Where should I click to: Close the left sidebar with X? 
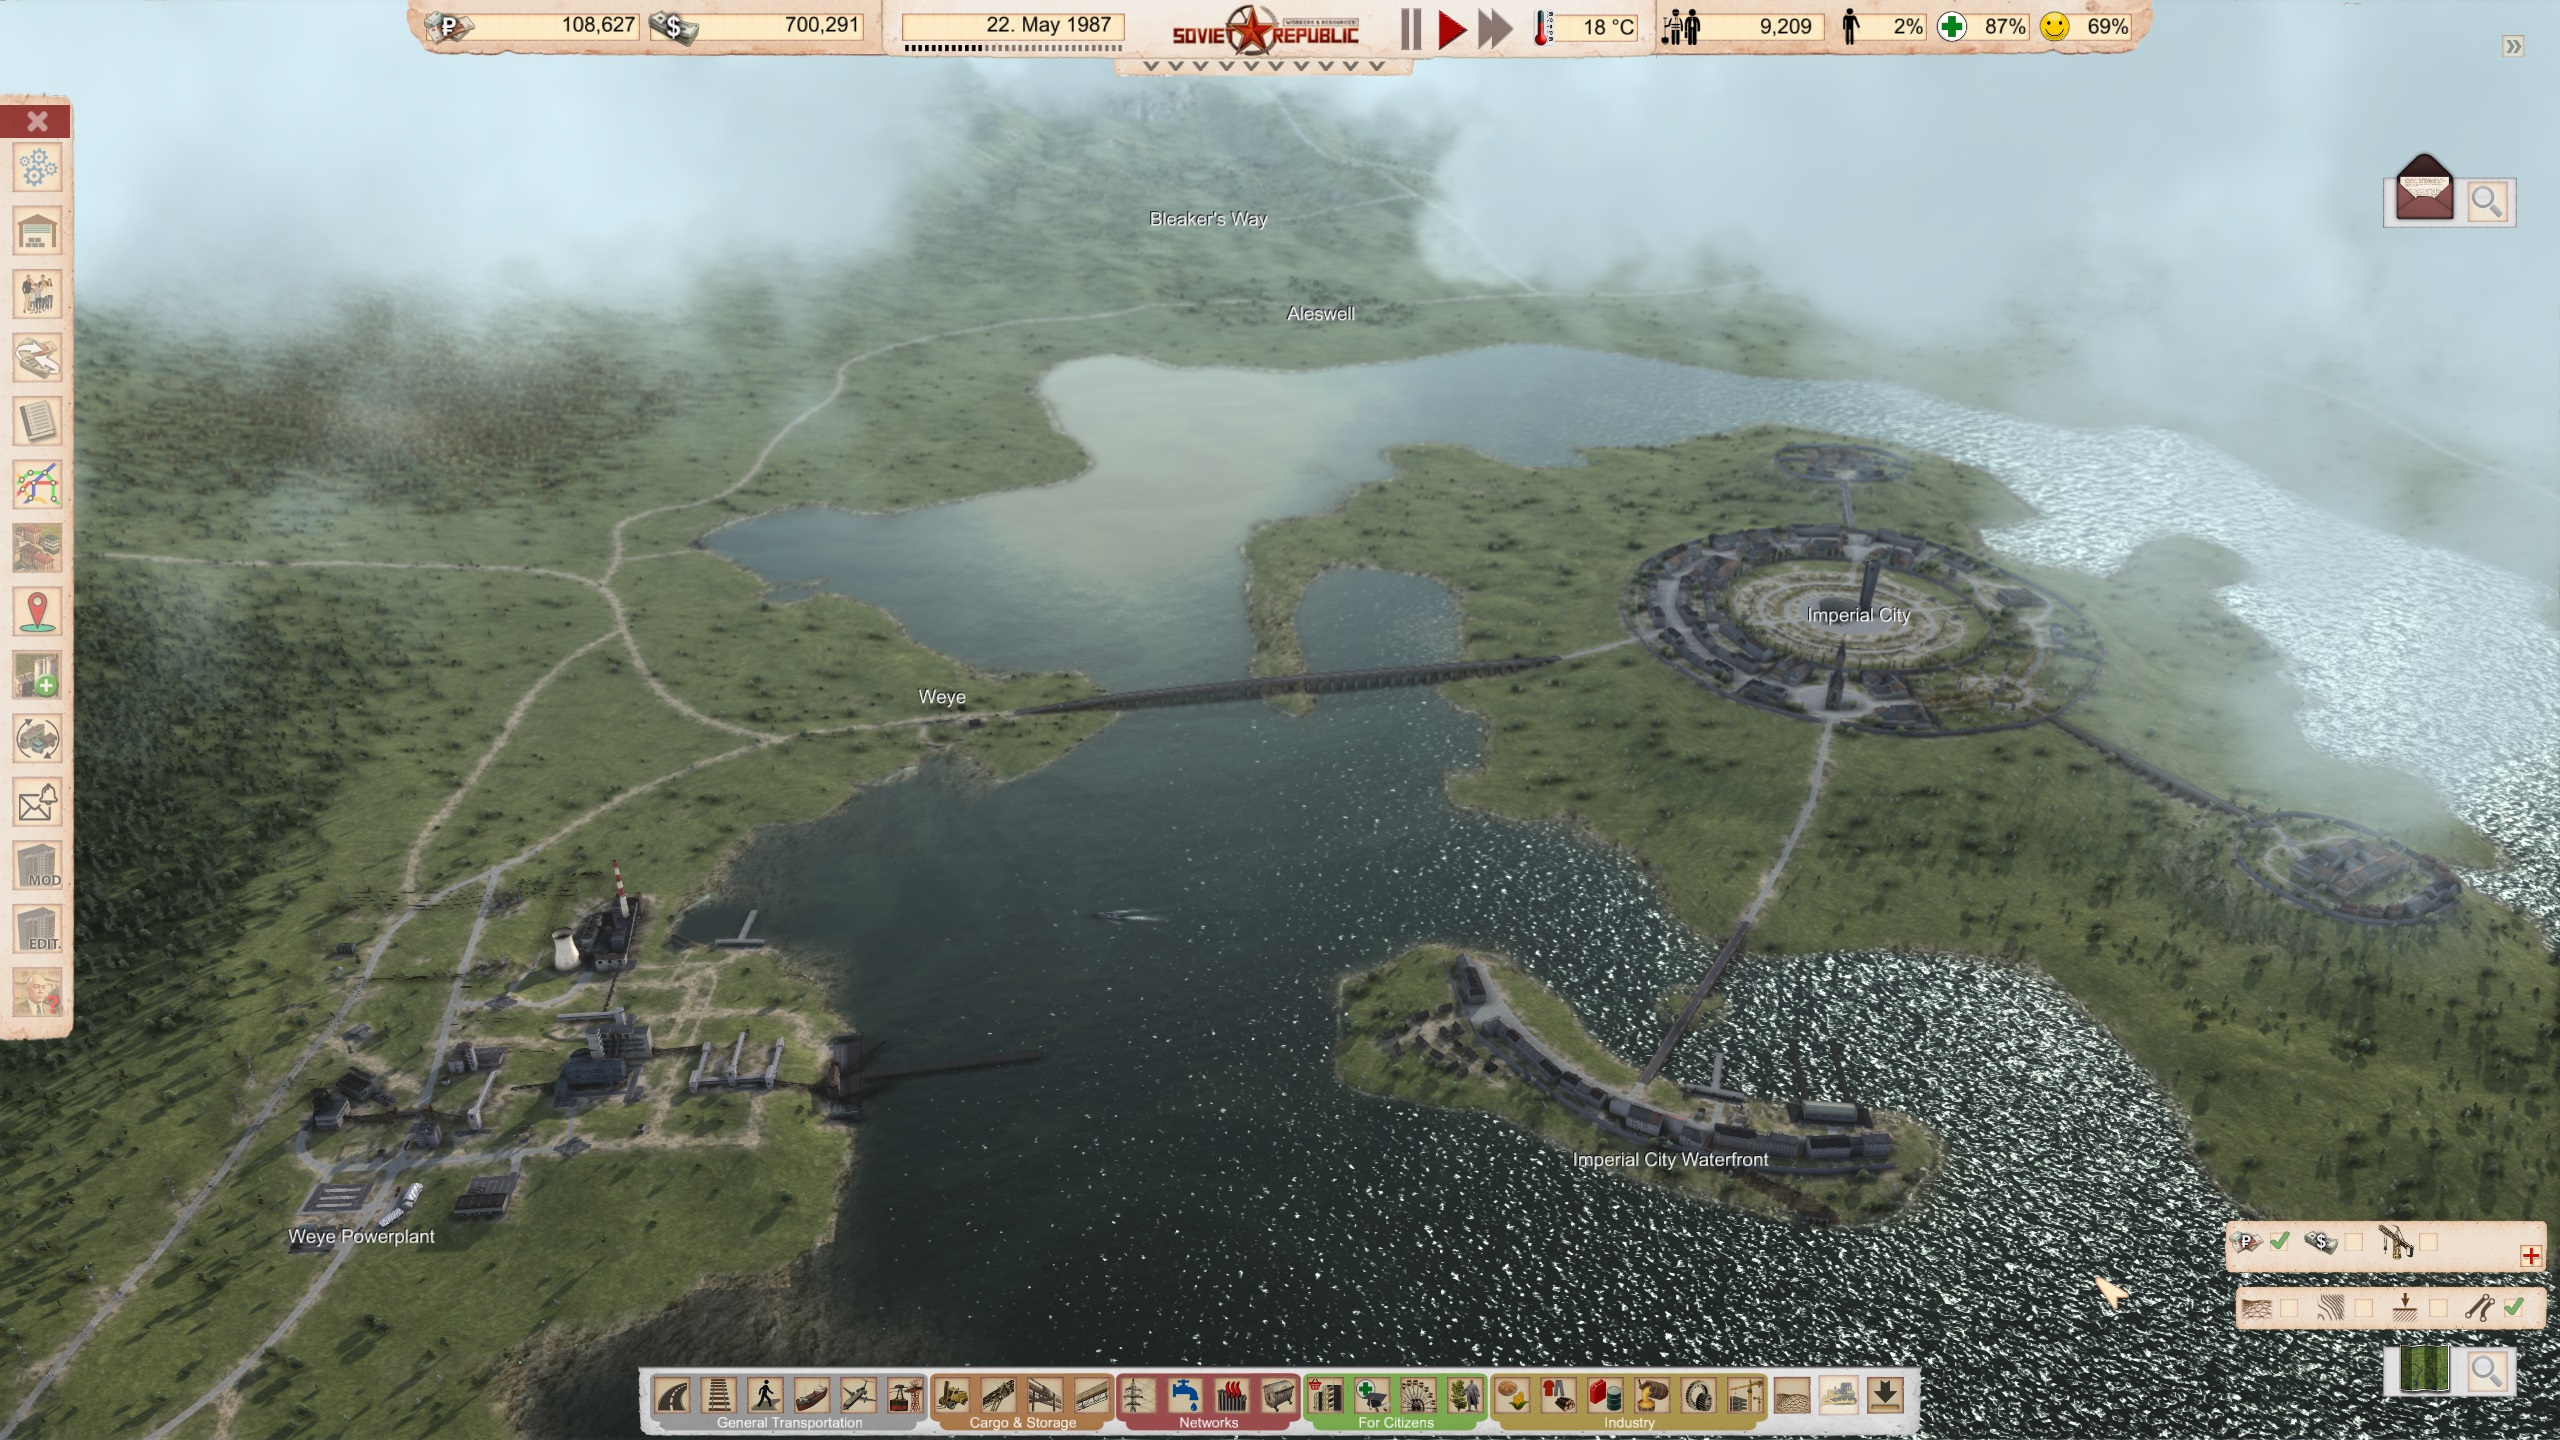pos(37,121)
